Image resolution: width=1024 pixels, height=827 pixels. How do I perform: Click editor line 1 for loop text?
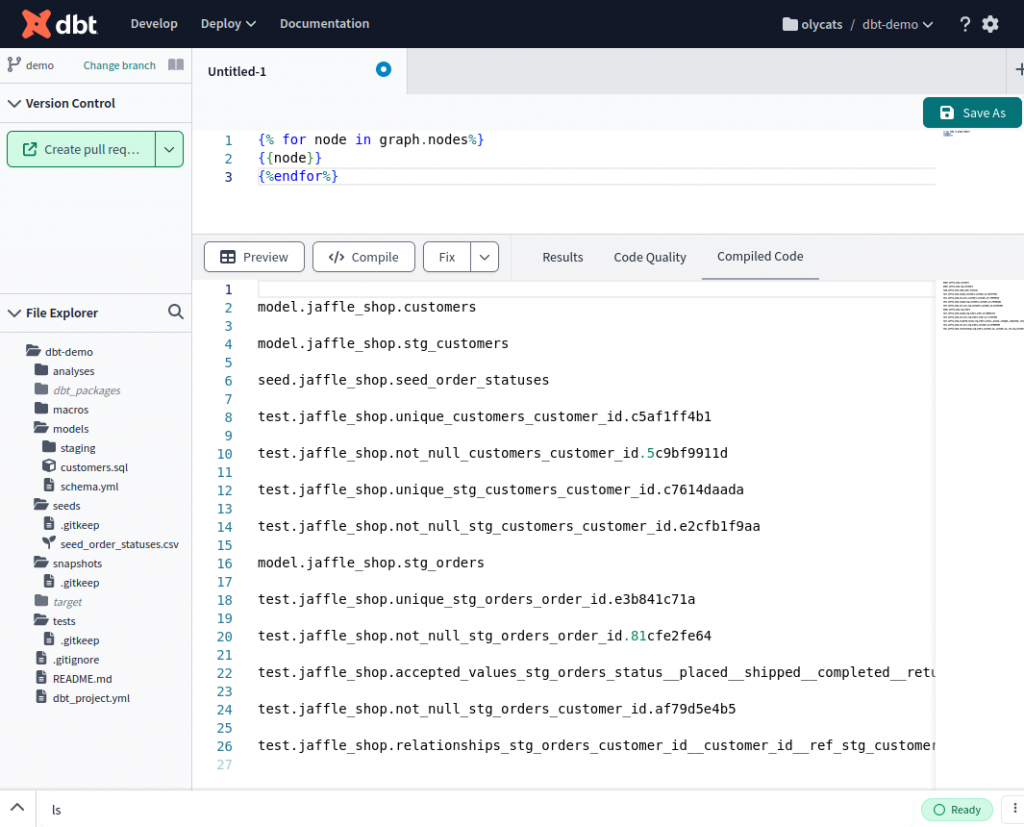coord(371,140)
